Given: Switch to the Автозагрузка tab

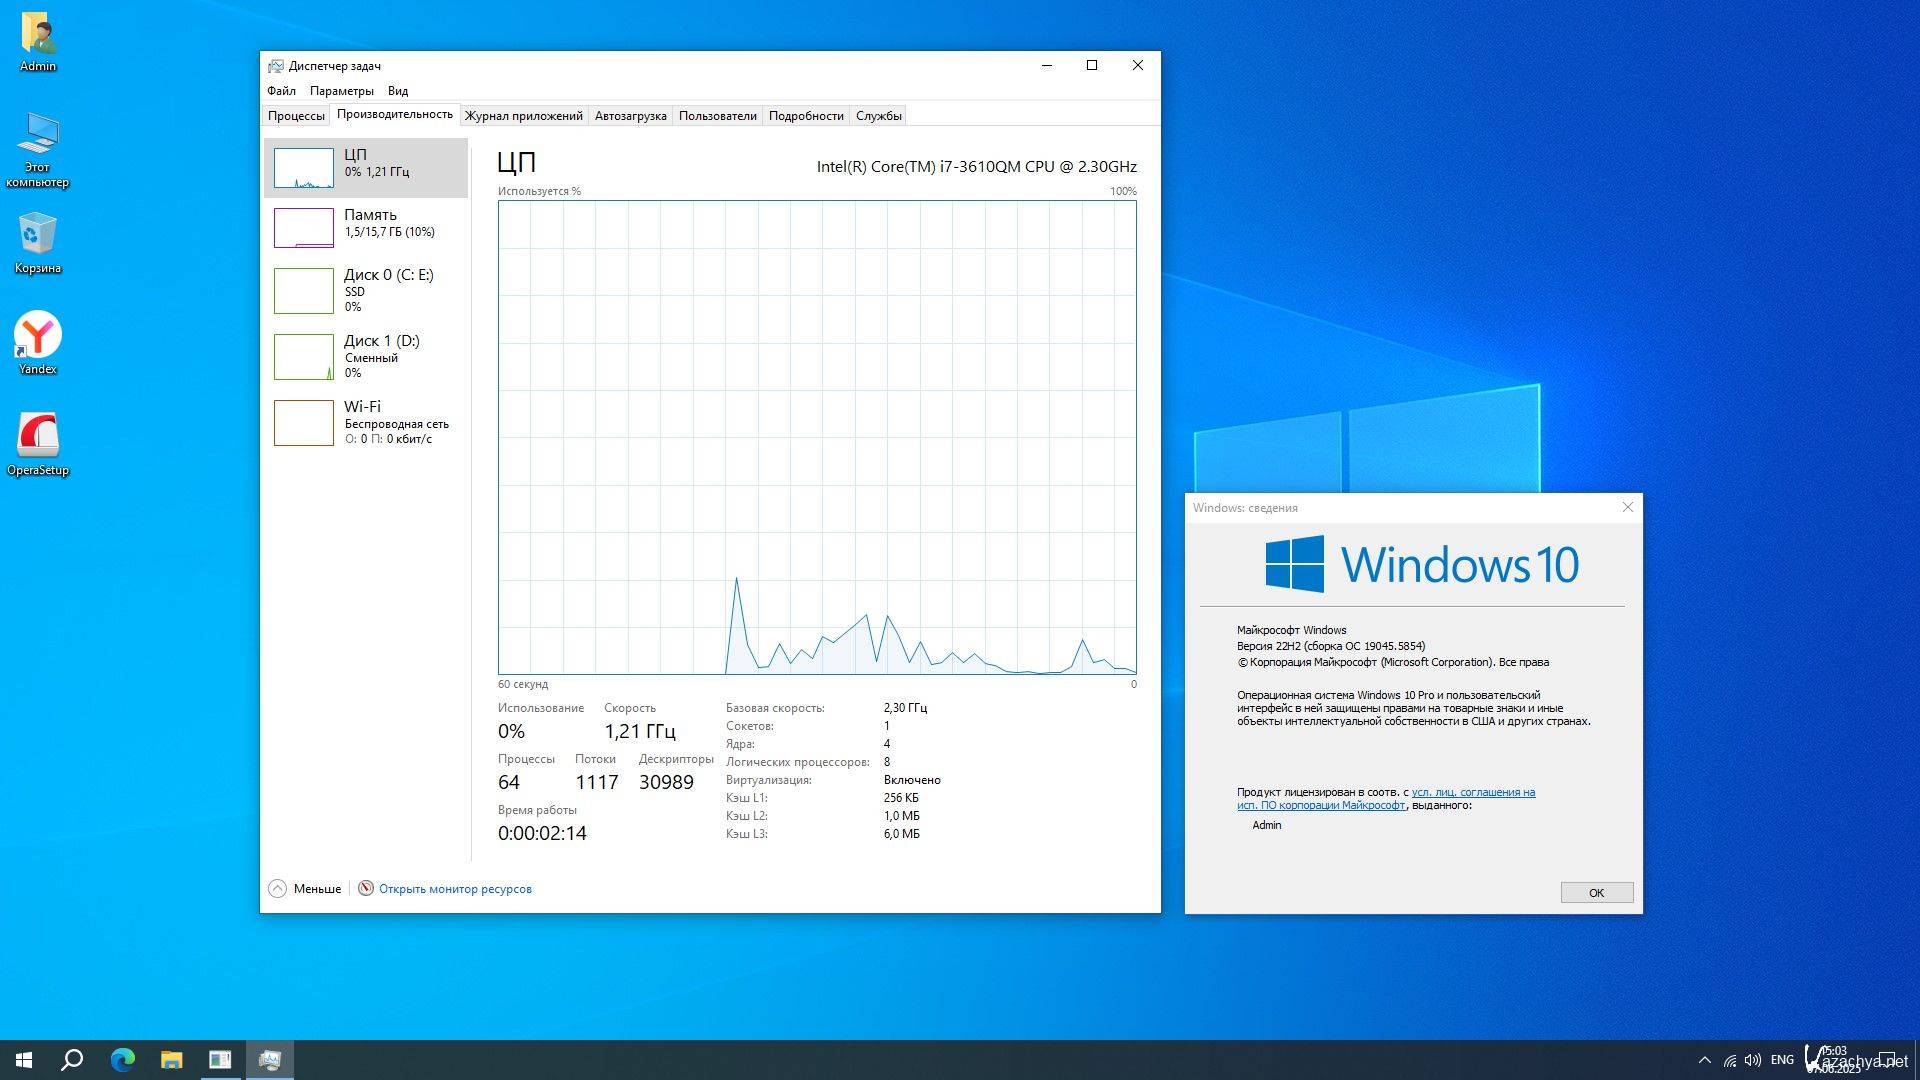Looking at the screenshot, I should (x=630, y=116).
